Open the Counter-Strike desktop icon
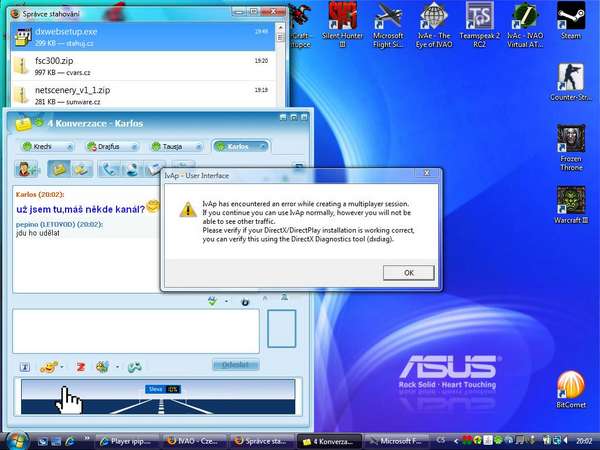 click(x=571, y=82)
